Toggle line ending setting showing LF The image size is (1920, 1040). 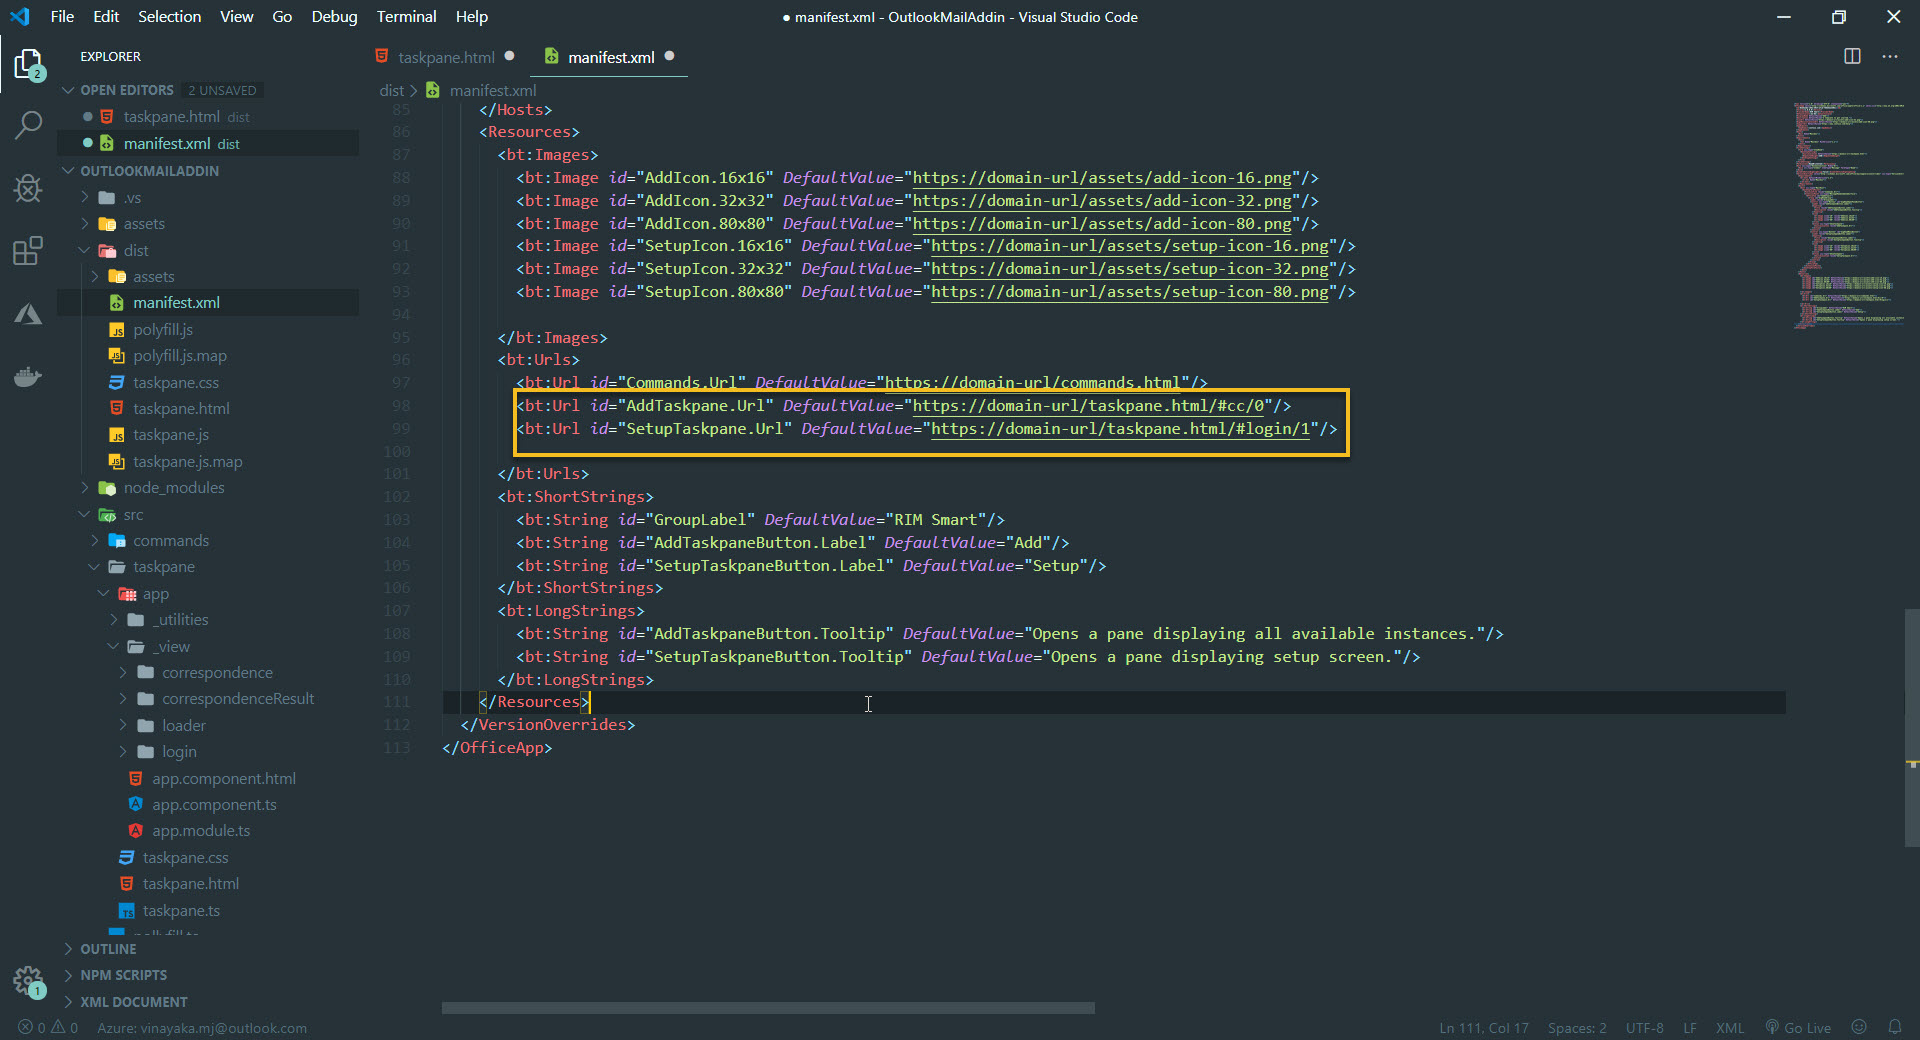coord(1690,1027)
